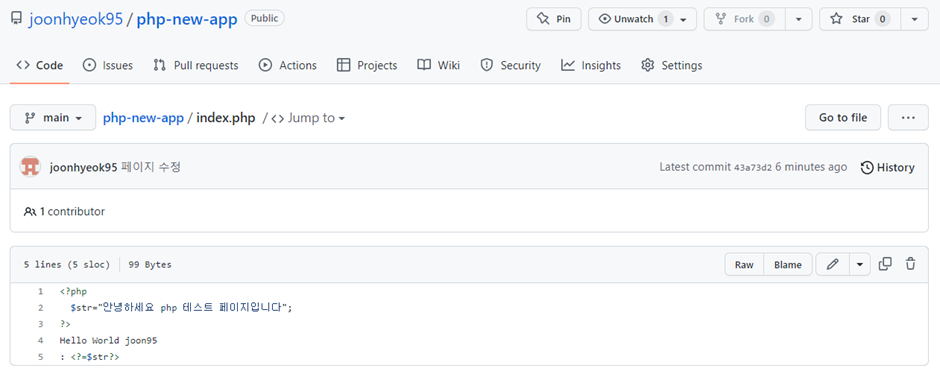Copy raw contents icon
Screen dimensions: 940x377
(885, 264)
